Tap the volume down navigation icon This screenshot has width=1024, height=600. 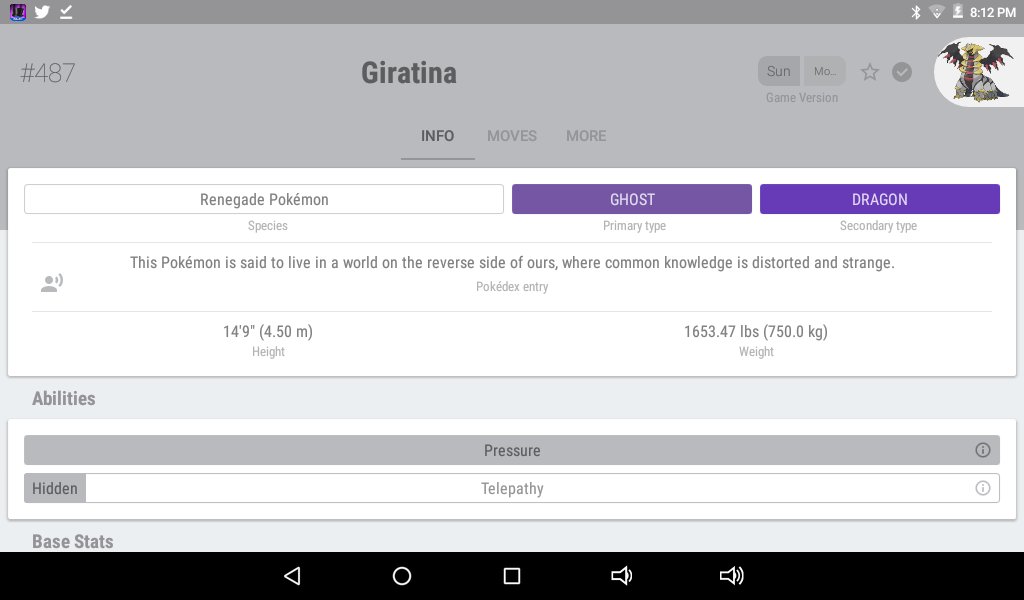click(621, 576)
